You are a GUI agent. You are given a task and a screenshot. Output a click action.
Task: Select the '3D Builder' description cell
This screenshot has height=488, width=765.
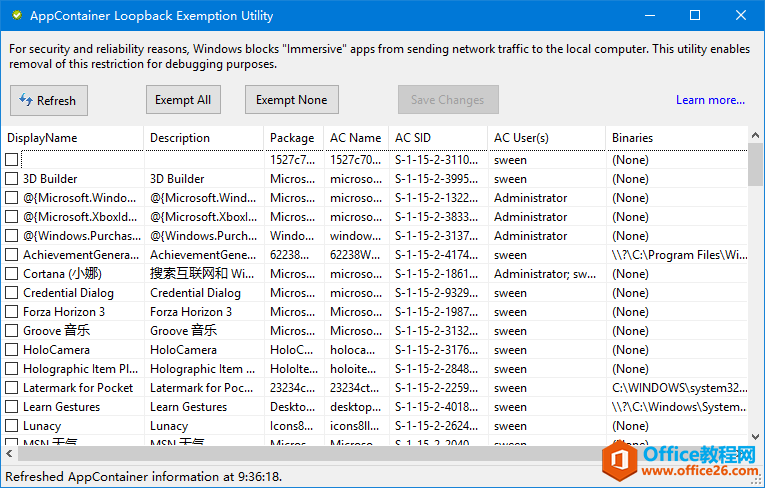point(203,179)
